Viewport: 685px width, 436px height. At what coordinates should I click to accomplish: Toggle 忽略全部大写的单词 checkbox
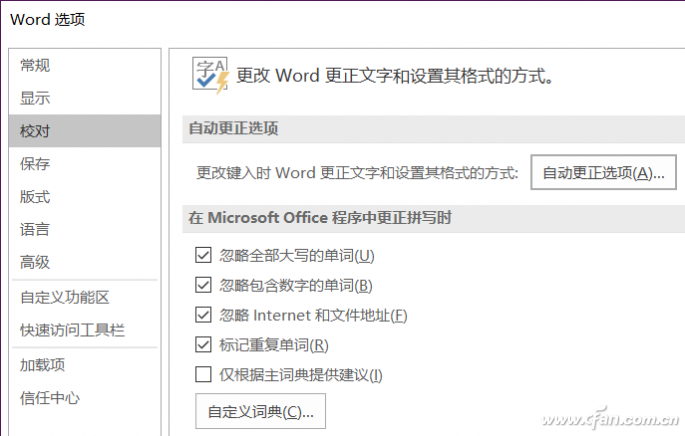pos(204,256)
